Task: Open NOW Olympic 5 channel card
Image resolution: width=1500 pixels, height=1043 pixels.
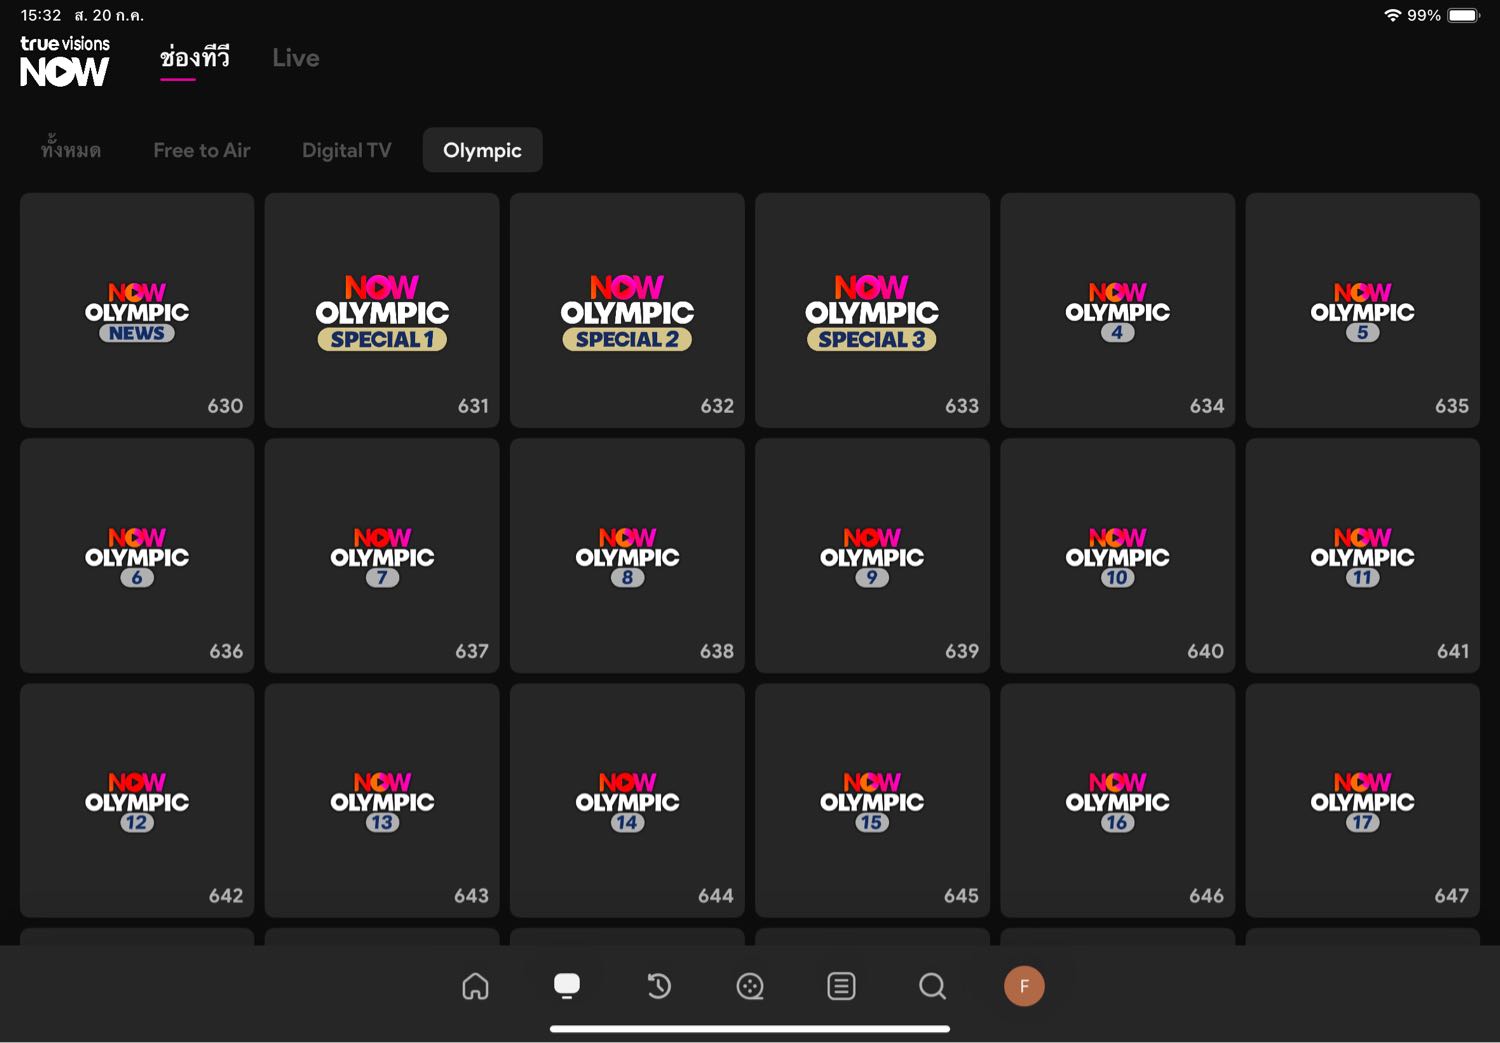Action: click(1362, 310)
